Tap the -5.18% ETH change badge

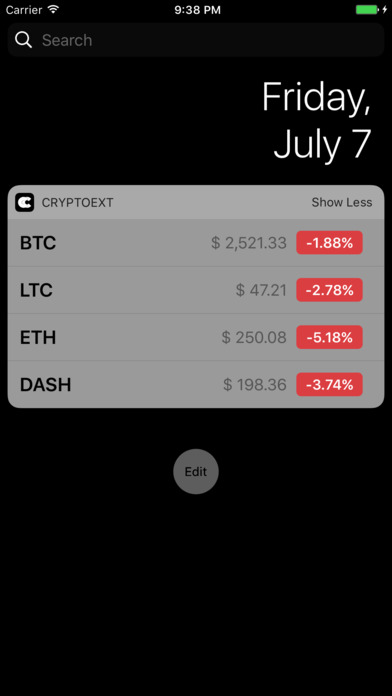coord(329,337)
